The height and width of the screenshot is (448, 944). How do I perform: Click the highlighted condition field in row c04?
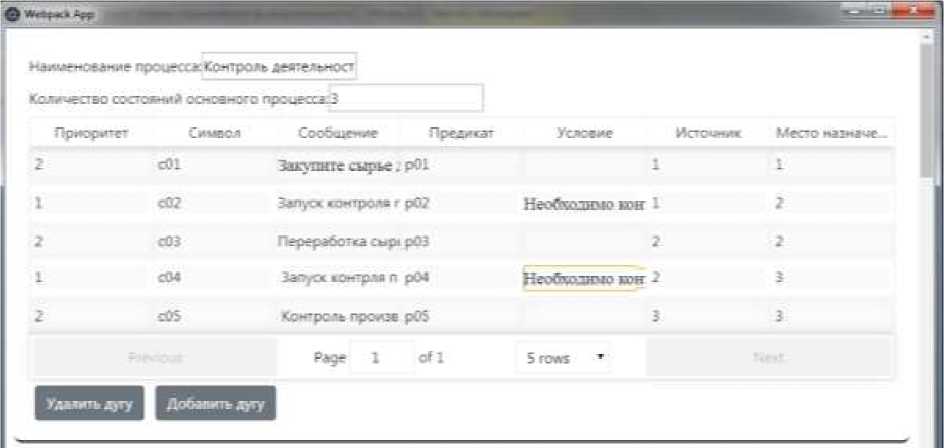(x=584, y=279)
